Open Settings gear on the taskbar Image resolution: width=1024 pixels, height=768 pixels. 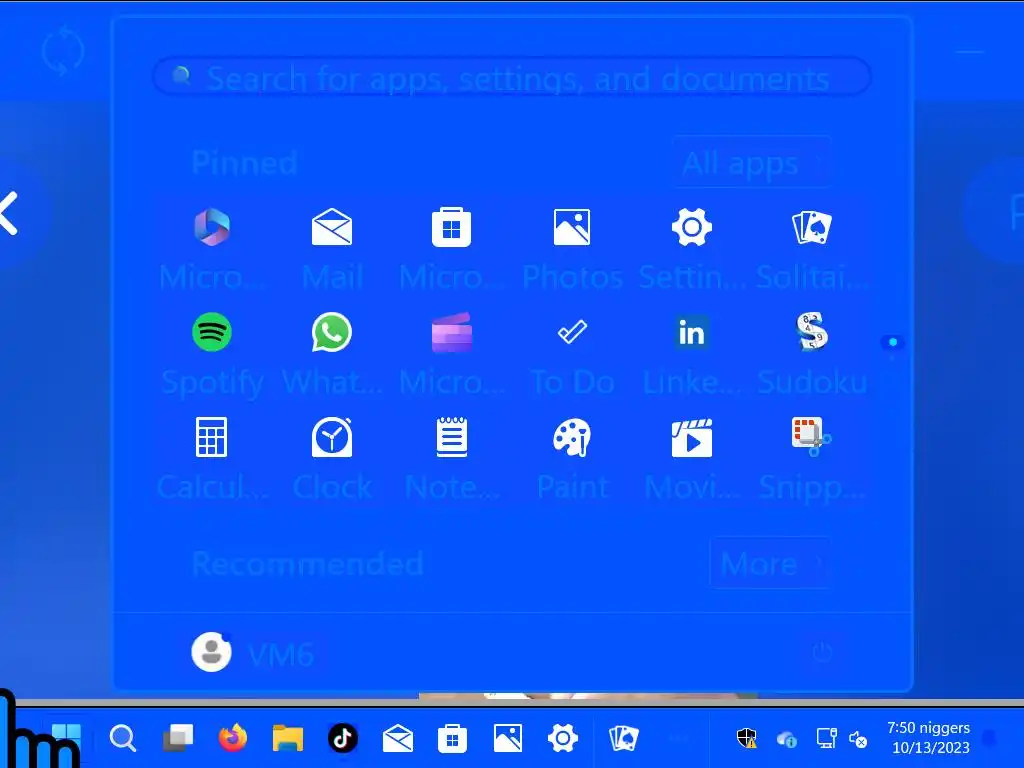(562, 739)
